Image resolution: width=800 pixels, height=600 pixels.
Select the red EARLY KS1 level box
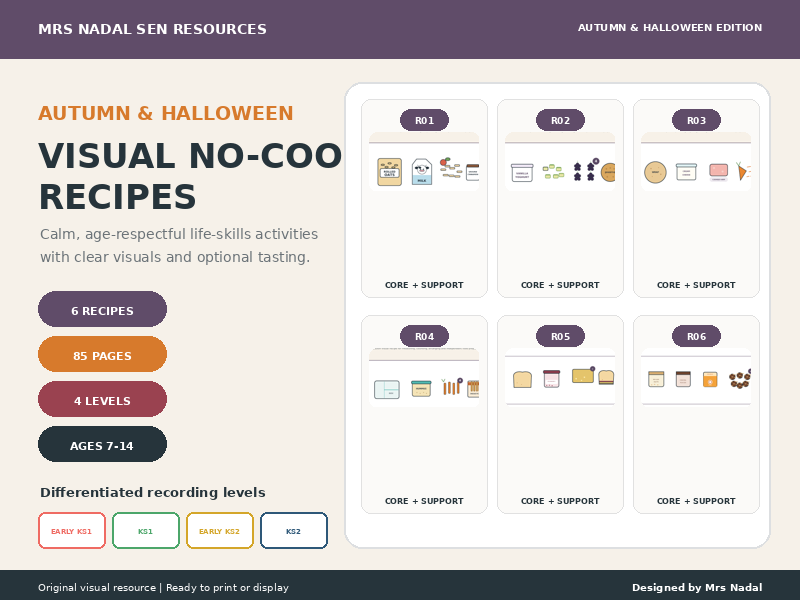click(72, 531)
